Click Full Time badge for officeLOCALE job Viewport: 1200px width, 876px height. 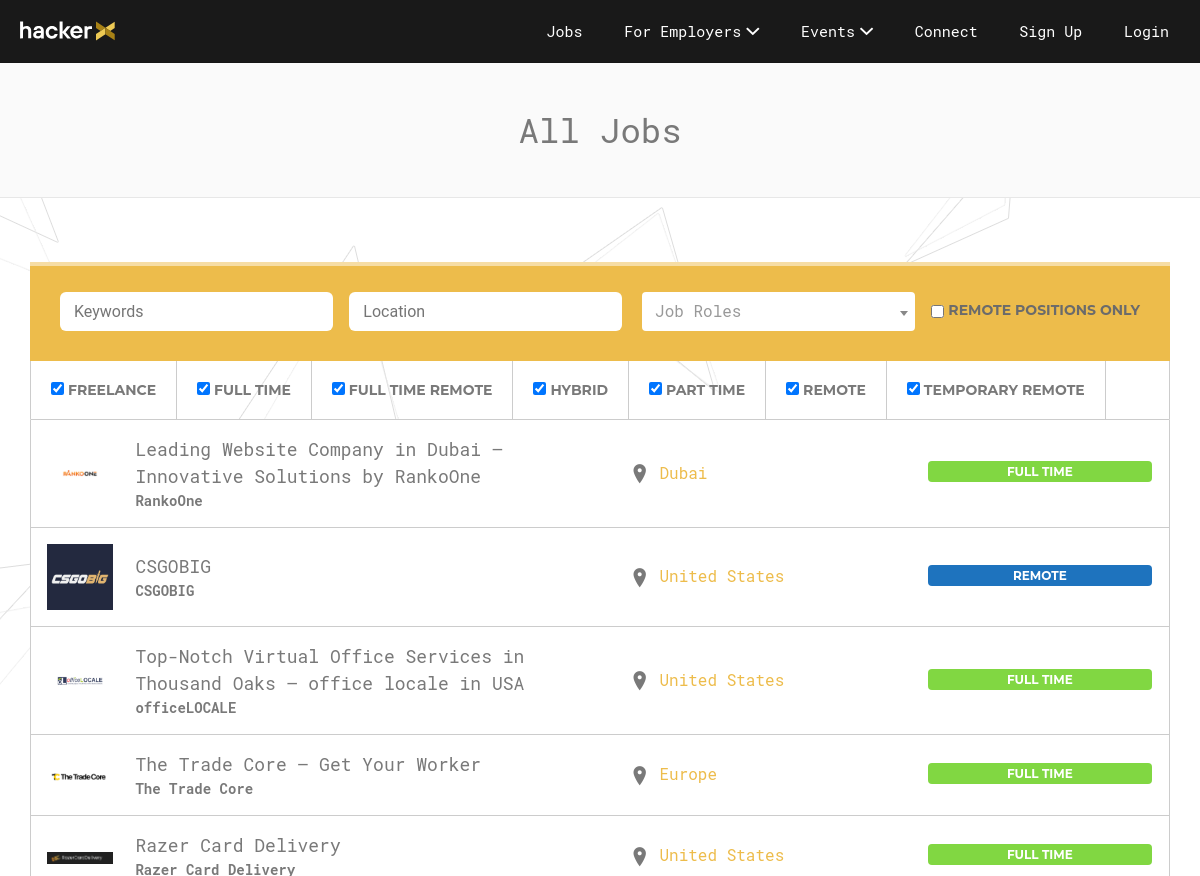(1040, 680)
